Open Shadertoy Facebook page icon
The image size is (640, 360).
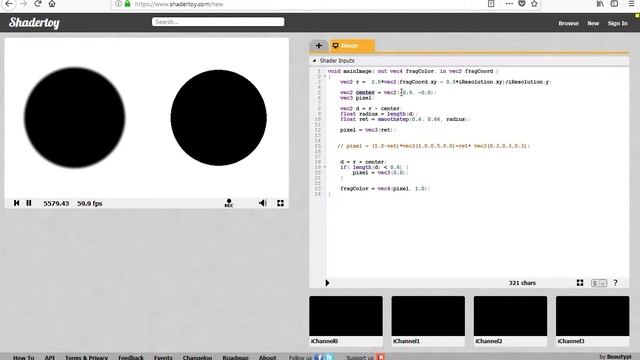(x=318, y=357)
